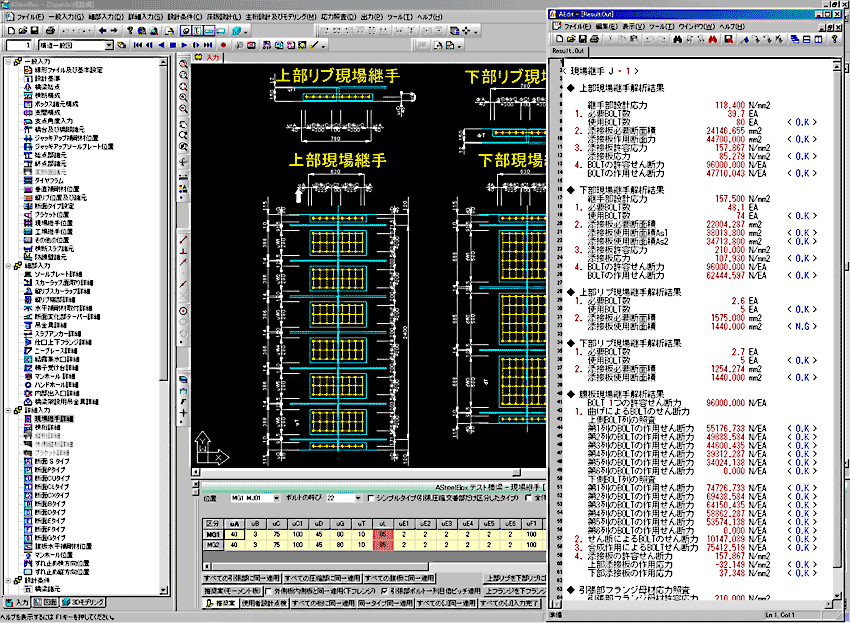Image resolution: width=850 pixels, height=623 pixels.
Task: Click すべての腹板に同一適用 button
Action: [399, 579]
